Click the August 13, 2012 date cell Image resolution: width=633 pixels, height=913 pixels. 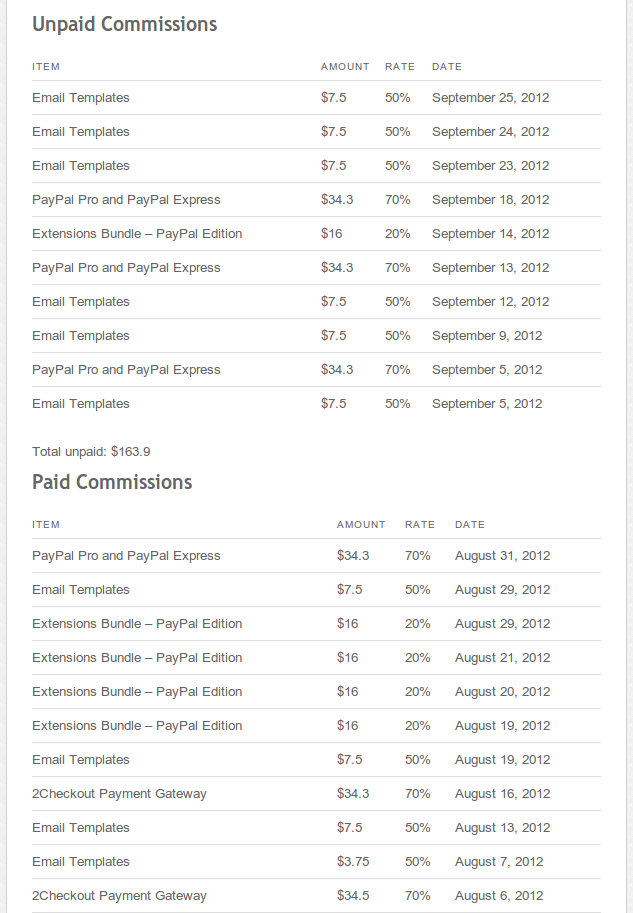click(x=502, y=828)
